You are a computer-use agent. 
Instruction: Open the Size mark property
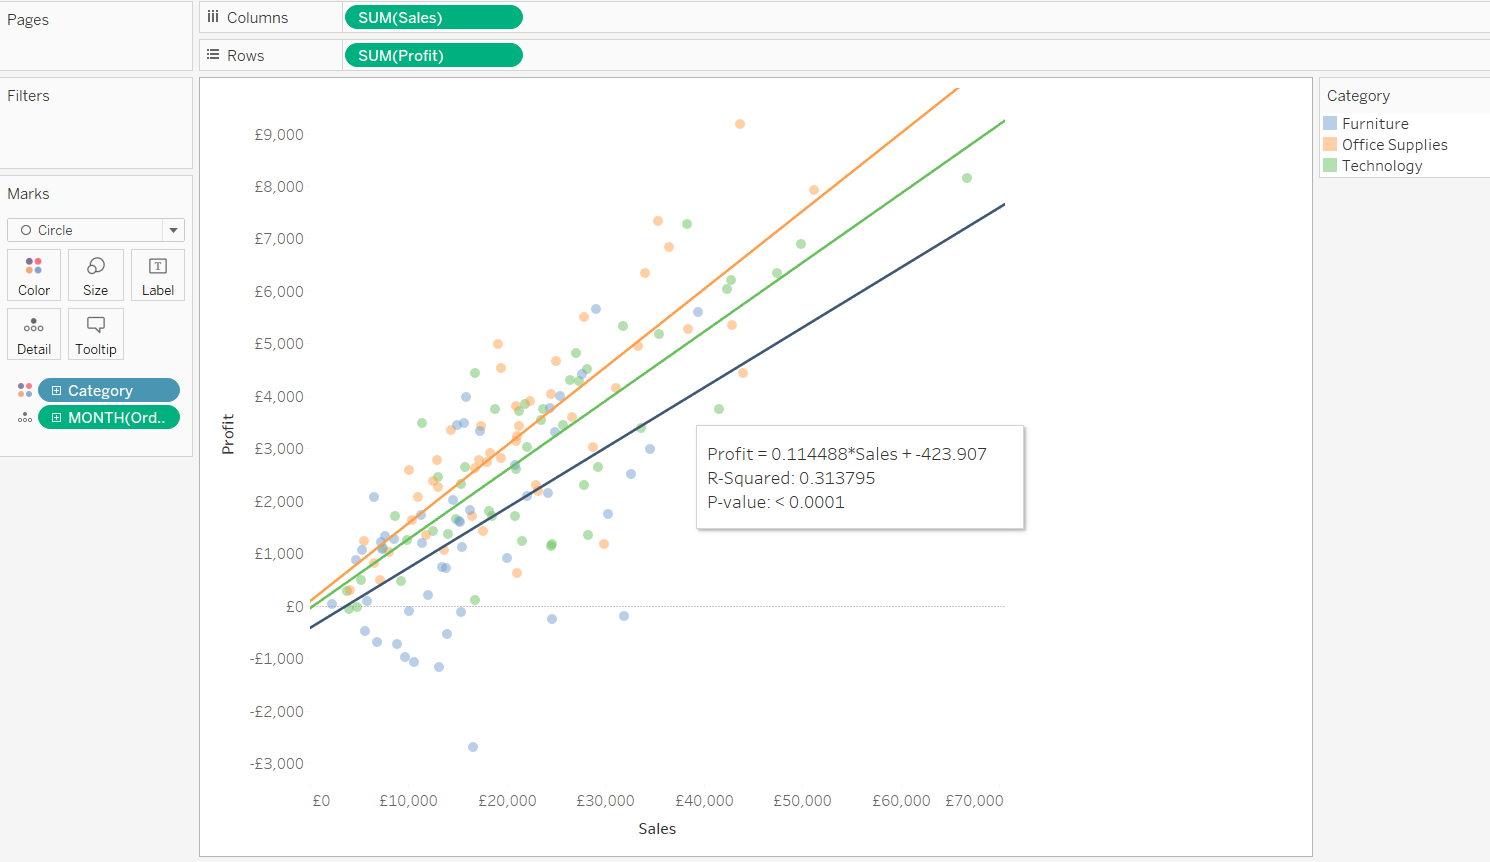point(96,275)
